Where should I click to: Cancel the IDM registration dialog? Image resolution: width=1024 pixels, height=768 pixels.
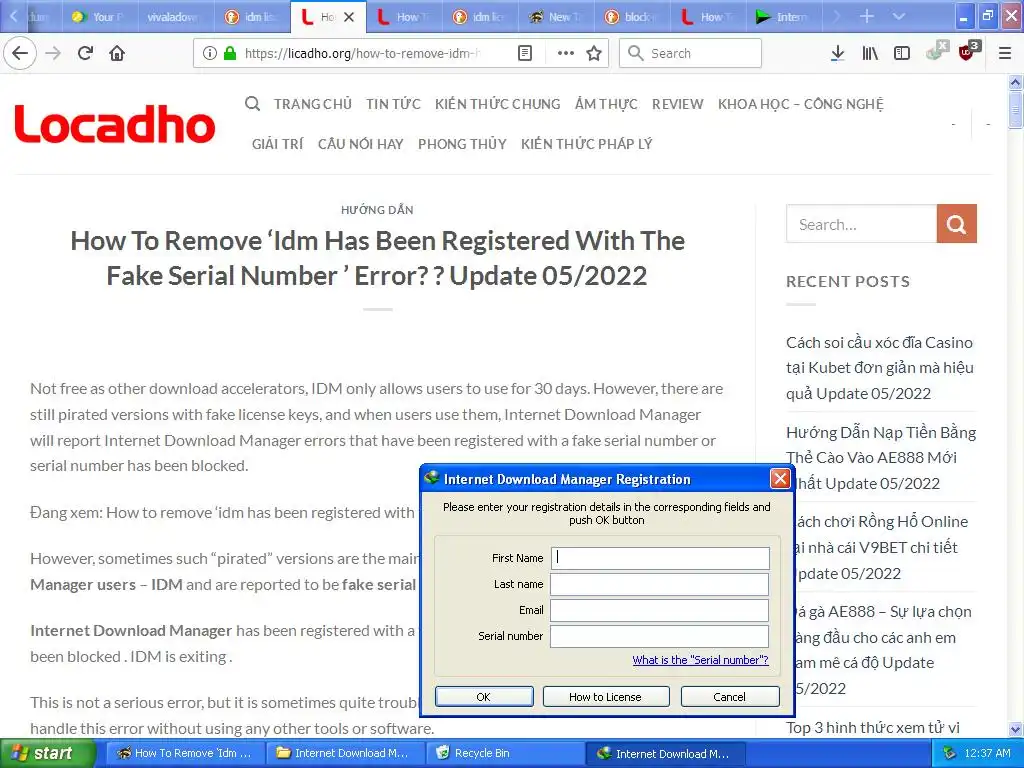tap(729, 697)
